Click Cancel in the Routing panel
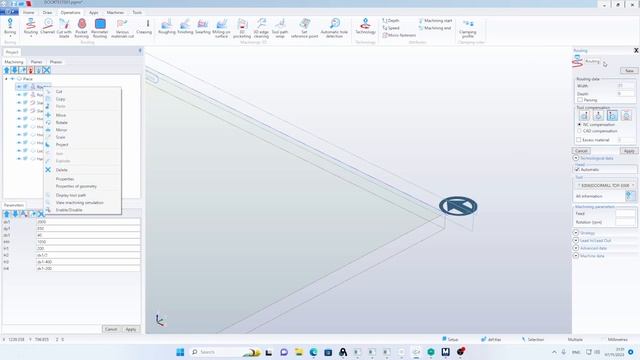Screen dimensions: 640x360 581,151
